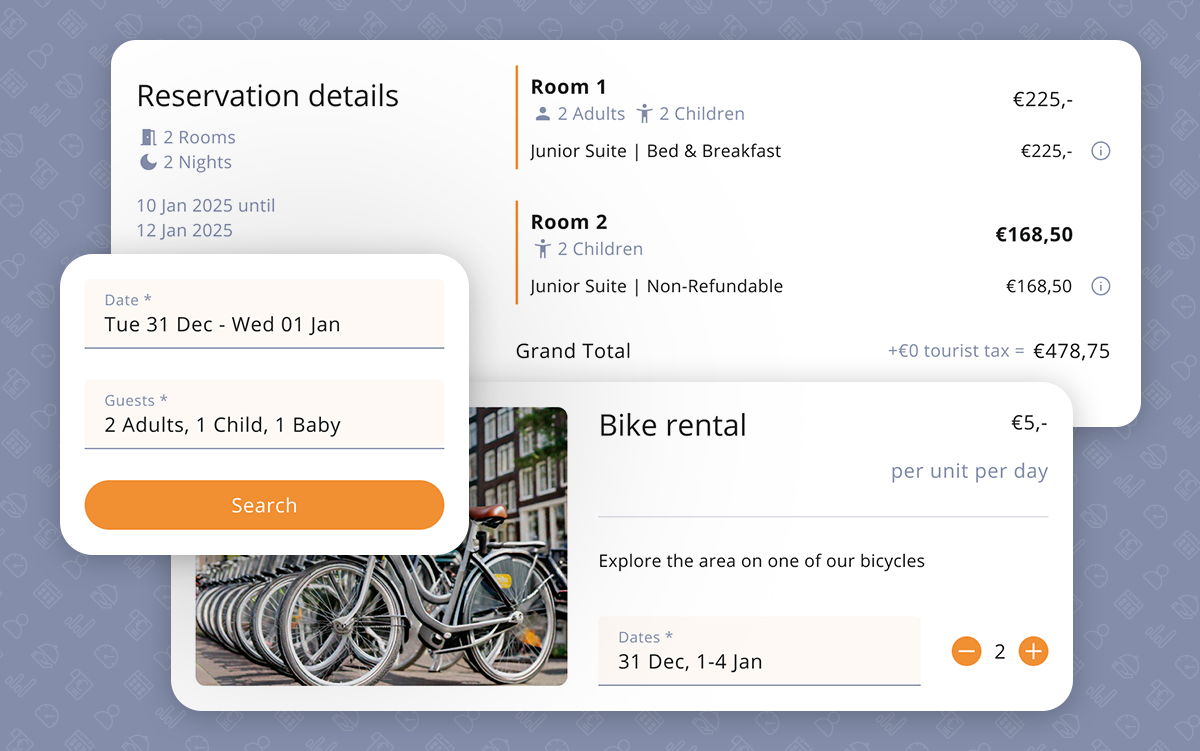Click the door icon next to 2 Rooms
This screenshot has width=1200, height=751.
click(x=149, y=137)
